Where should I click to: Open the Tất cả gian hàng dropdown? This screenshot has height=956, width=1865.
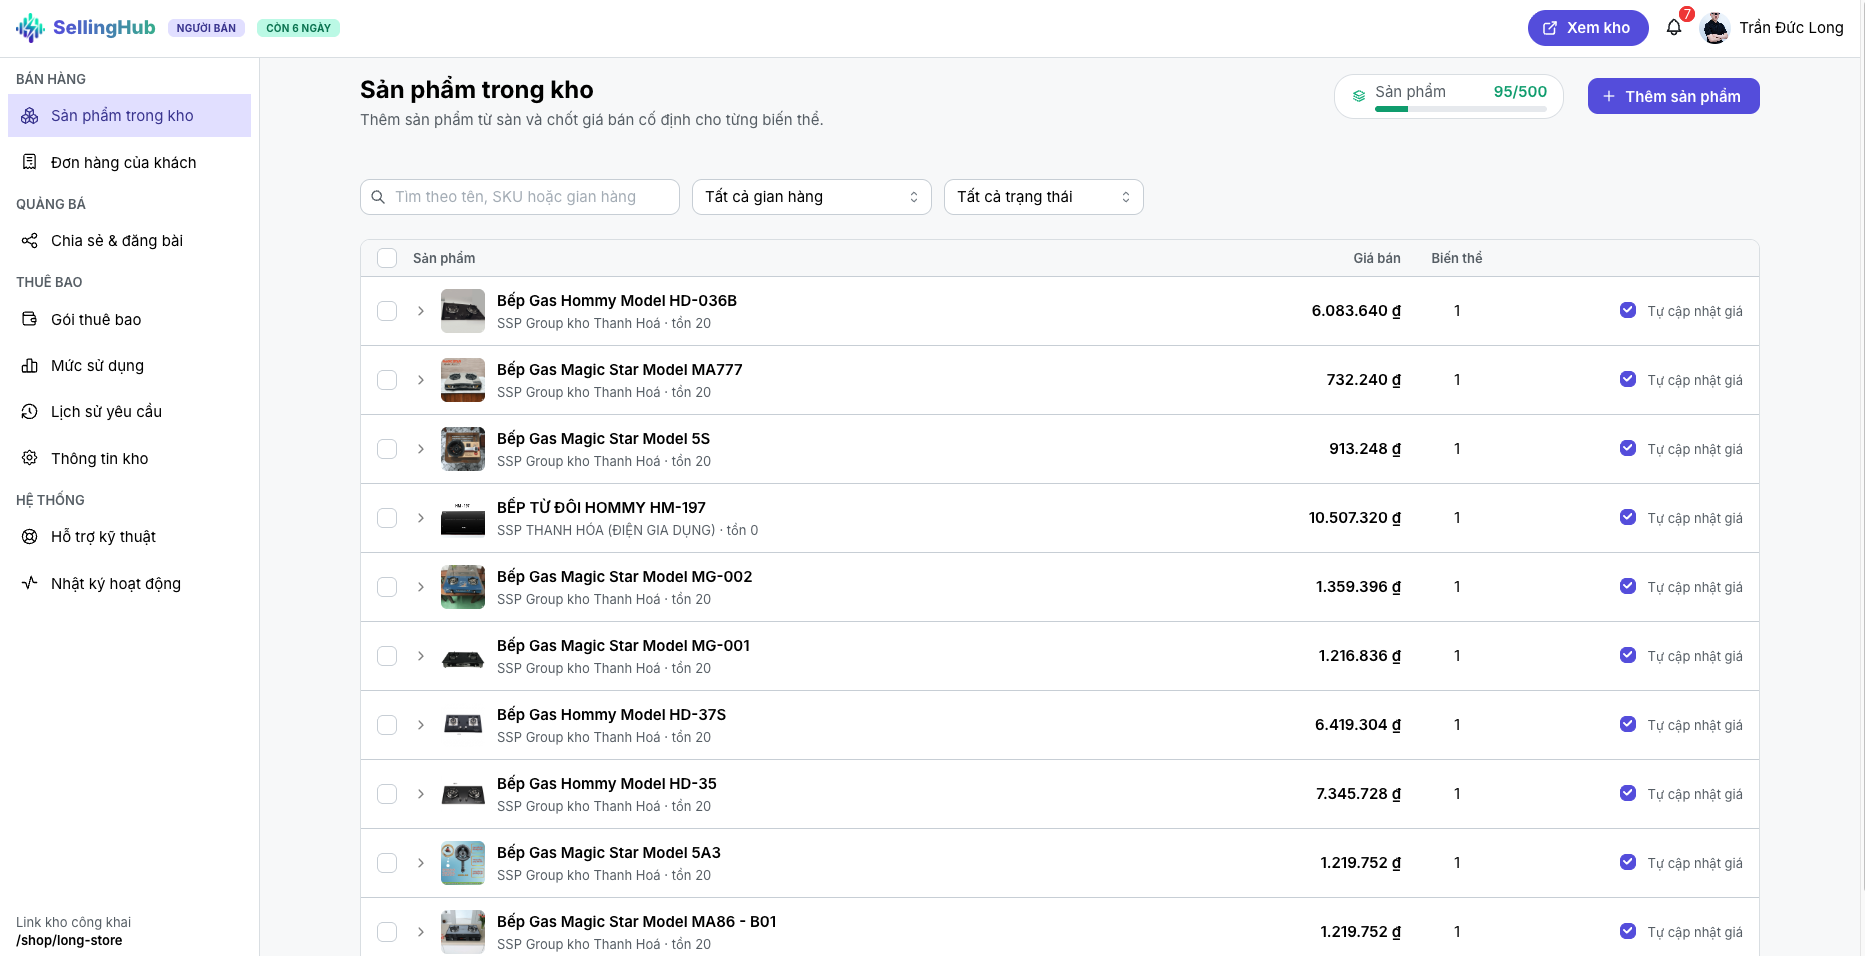click(x=812, y=197)
